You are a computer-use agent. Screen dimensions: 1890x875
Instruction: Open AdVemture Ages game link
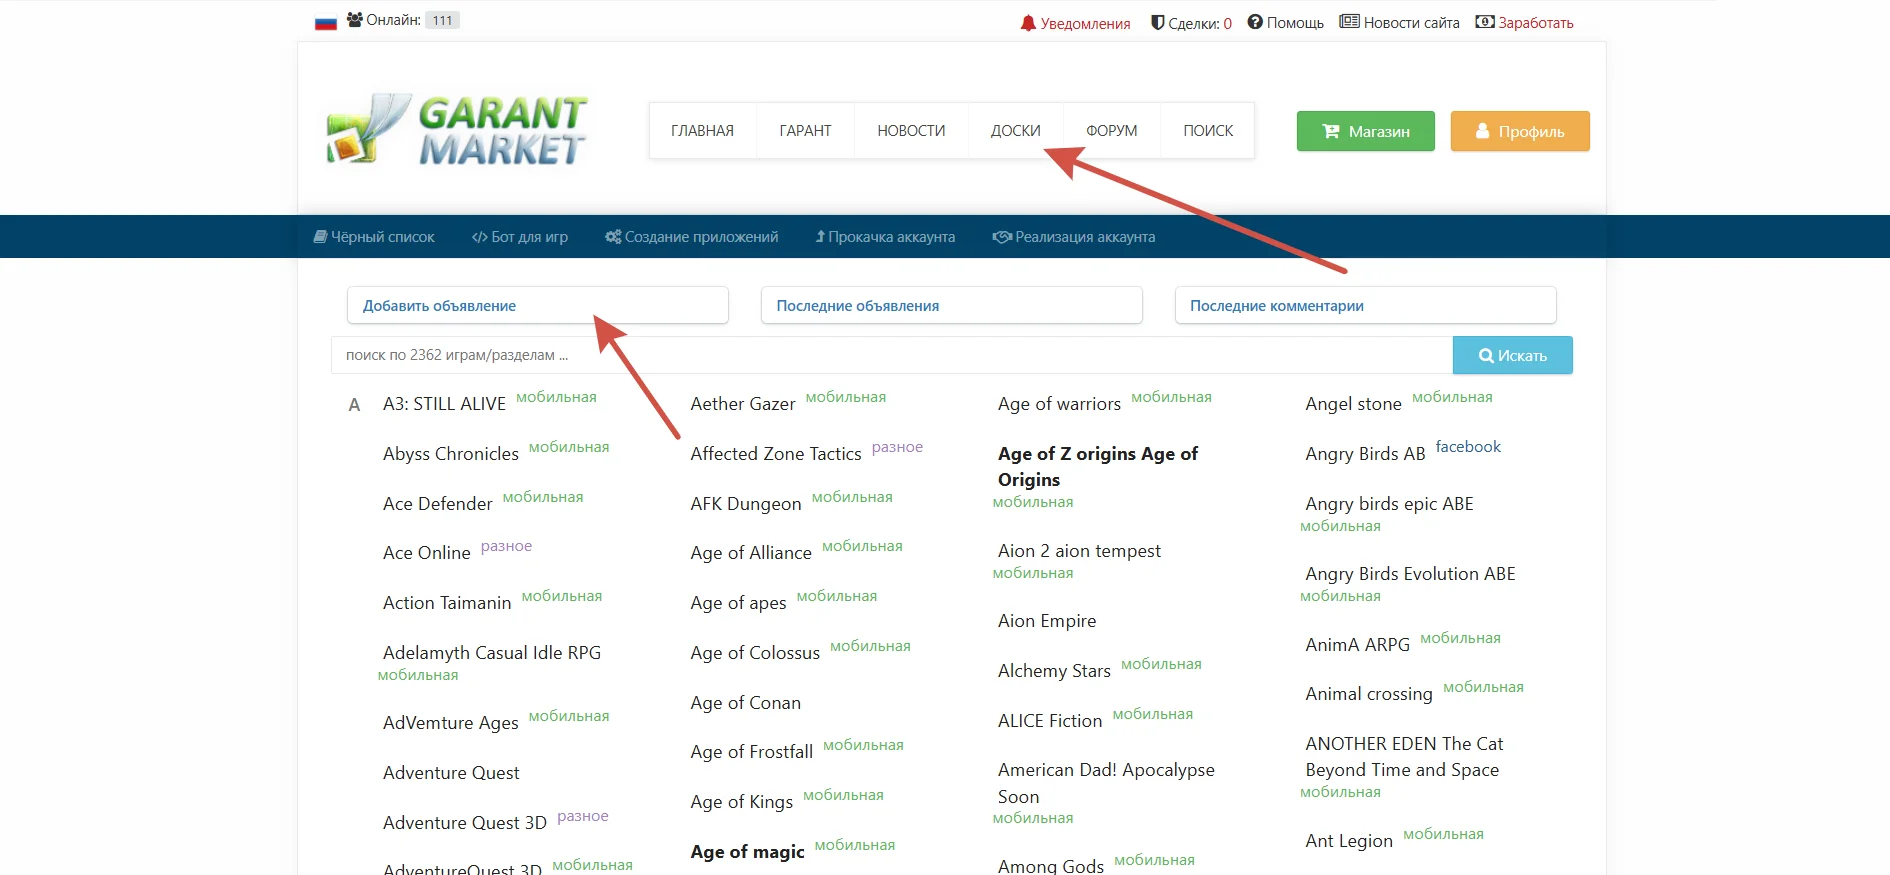tap(450, 723)
